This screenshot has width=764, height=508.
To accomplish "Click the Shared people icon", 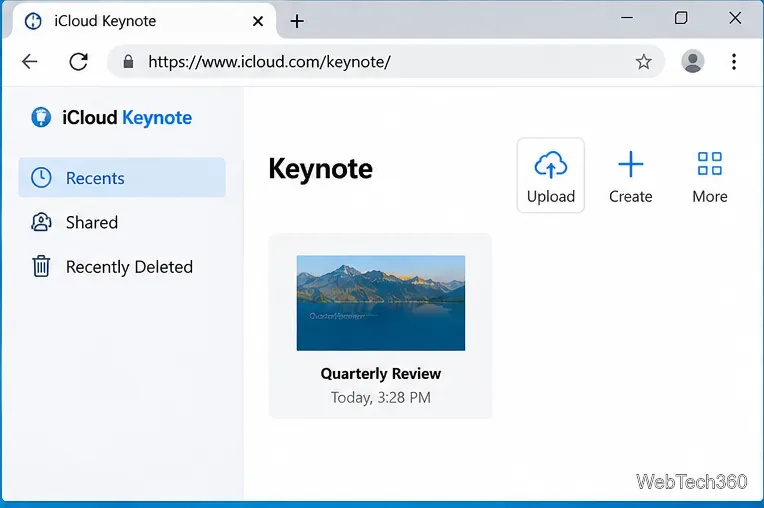I will 41,223.
